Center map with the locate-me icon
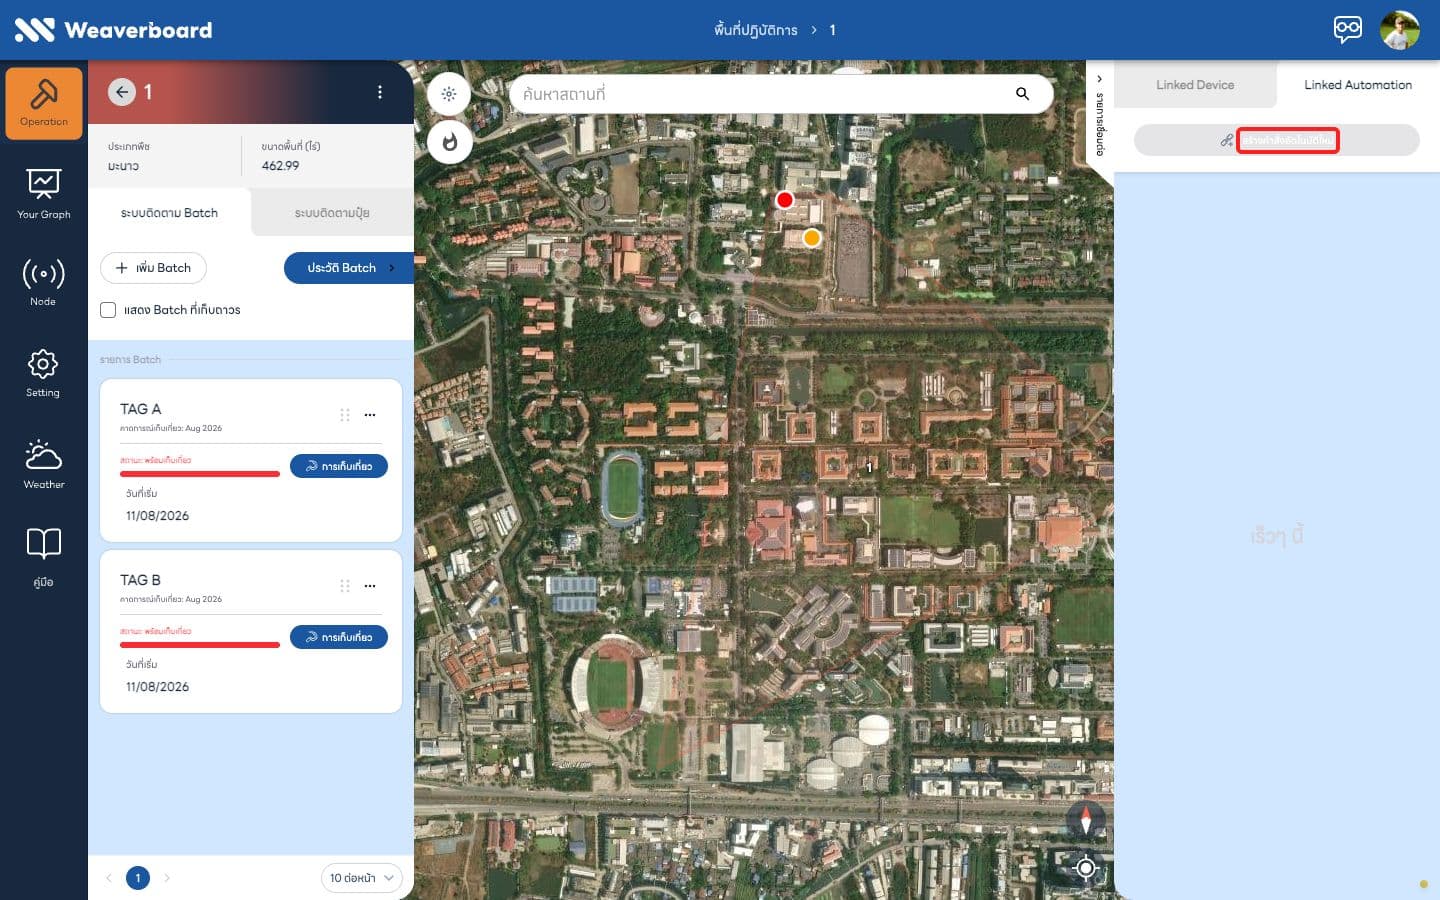This screenshot has height=900, width=1440. (x=1085, y=868)
